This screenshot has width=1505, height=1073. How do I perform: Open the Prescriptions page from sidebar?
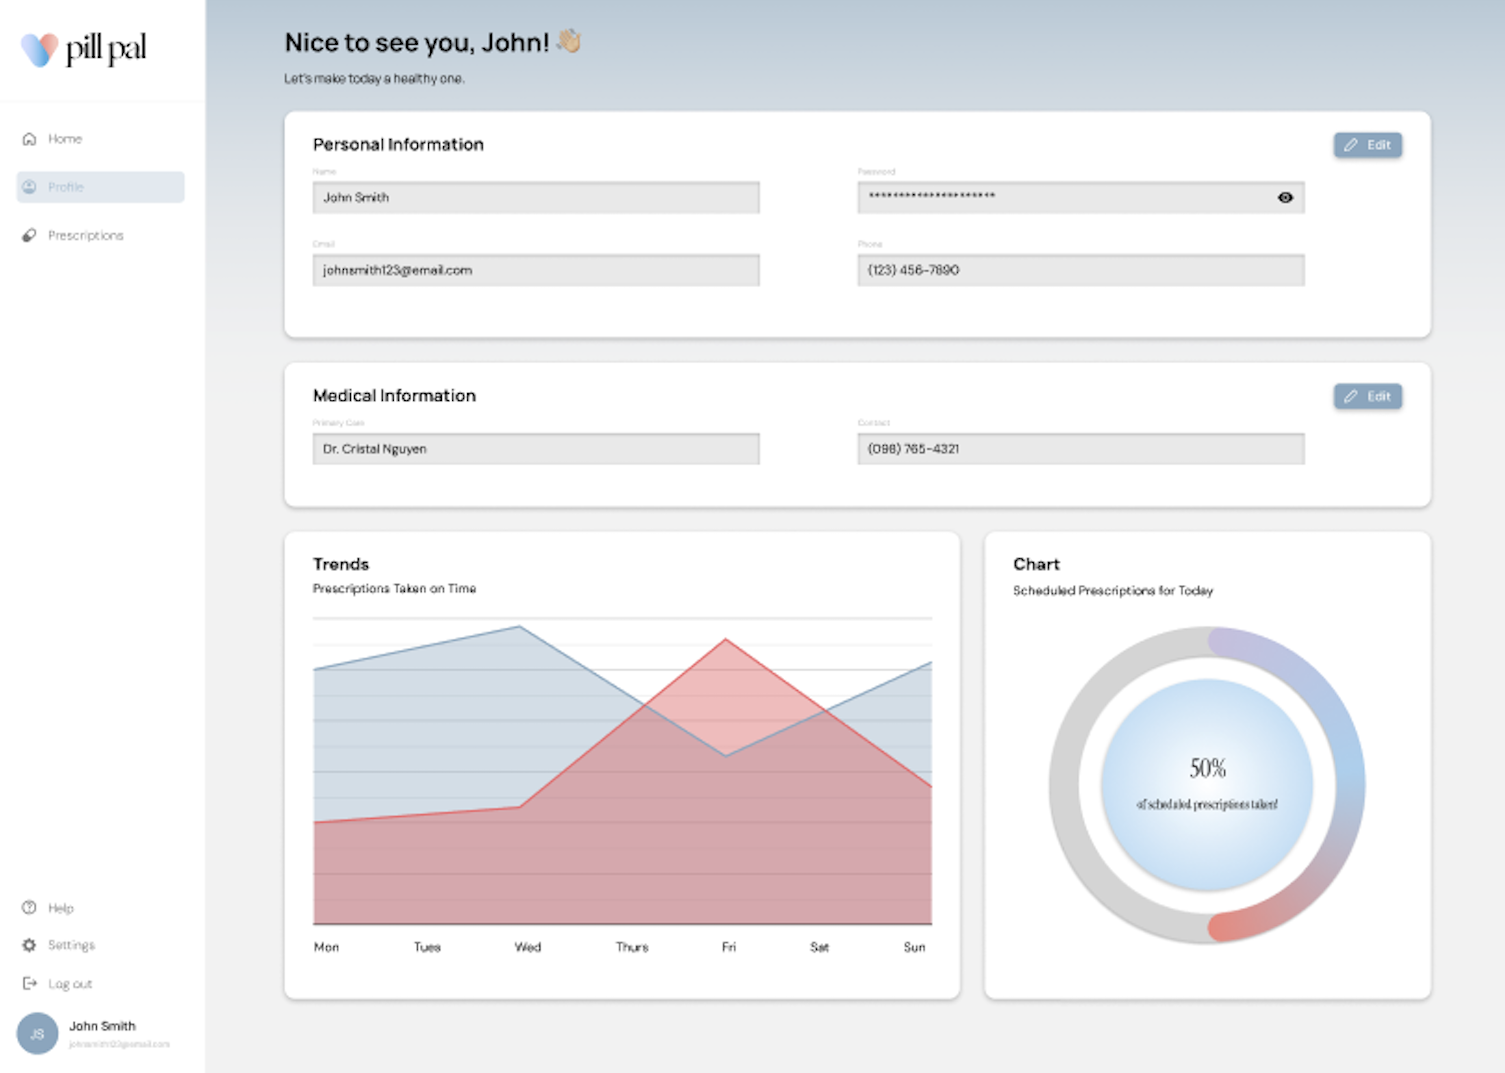click(x=86, y=236)
